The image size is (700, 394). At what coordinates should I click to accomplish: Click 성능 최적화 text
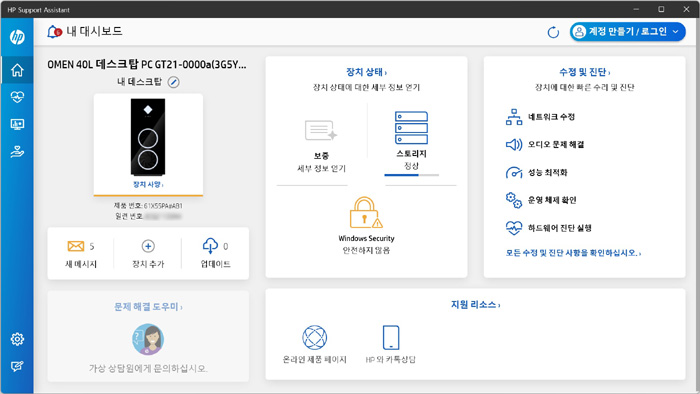pyautogui.click(x=547, y=172)
